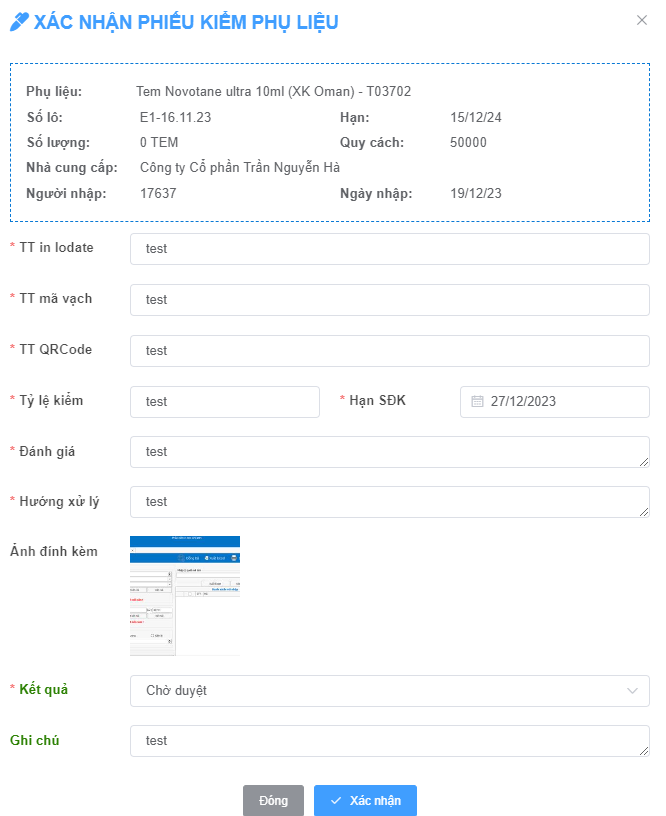Click the dialog title Xác nhận phiếu kiểm phụ liệu
Screen dimensions: 666x816
(x=186, y=22)
